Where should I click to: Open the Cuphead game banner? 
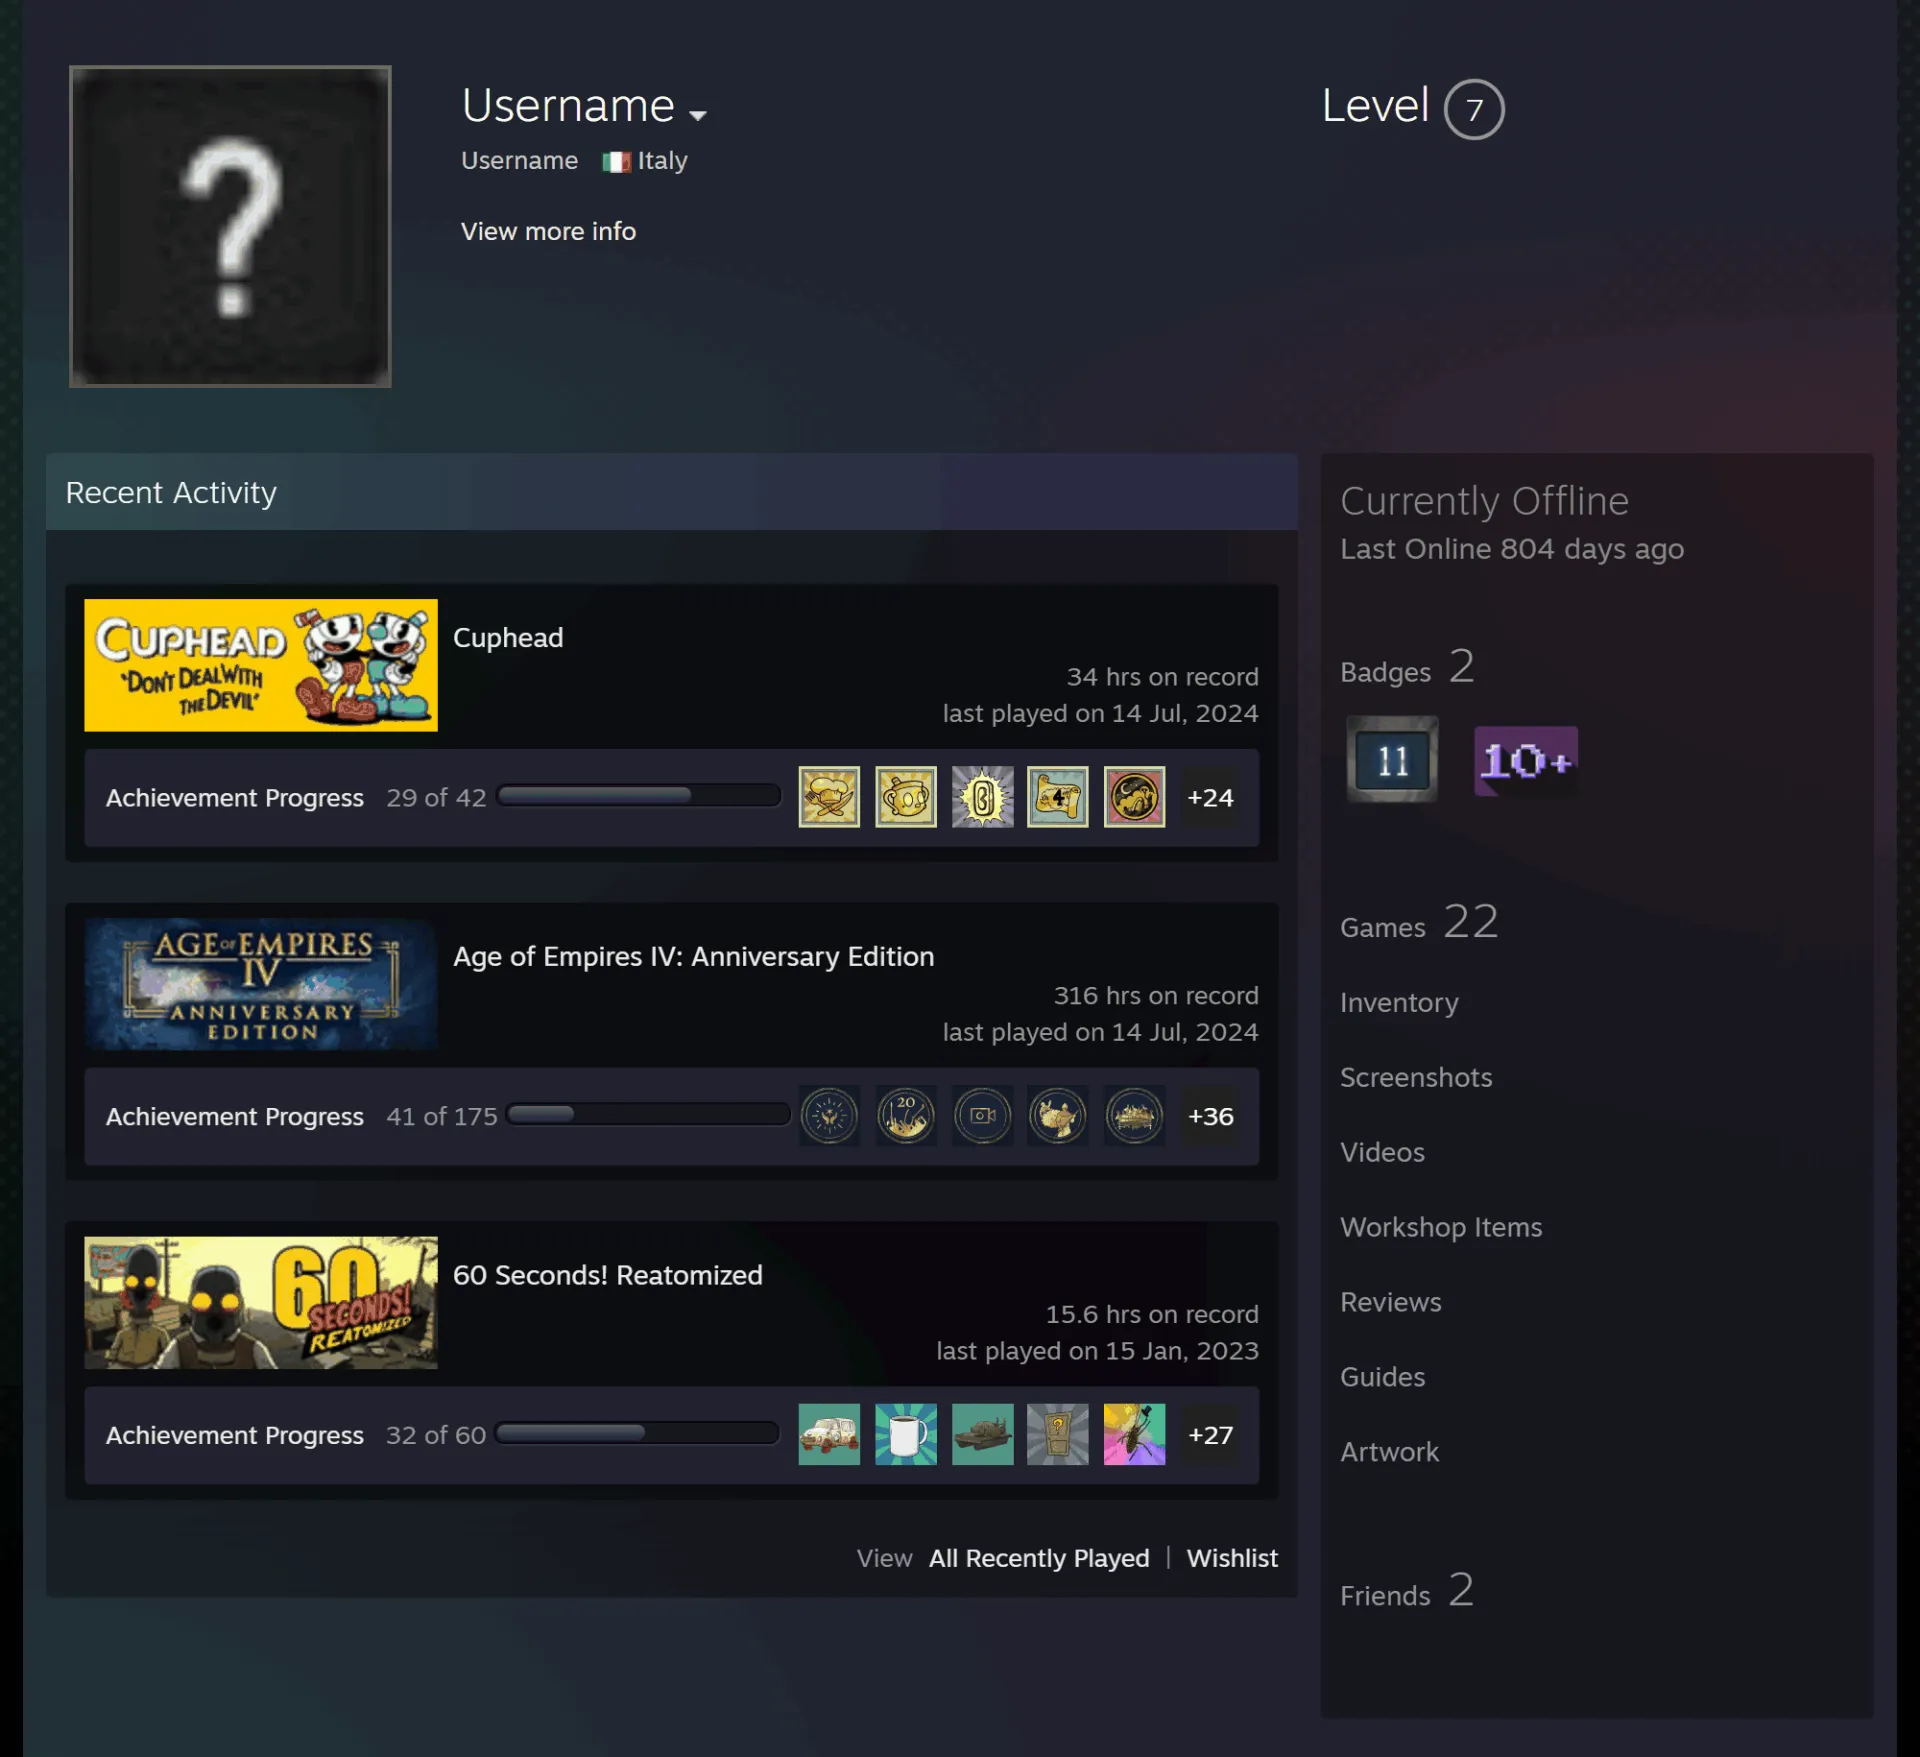[261, 665]
